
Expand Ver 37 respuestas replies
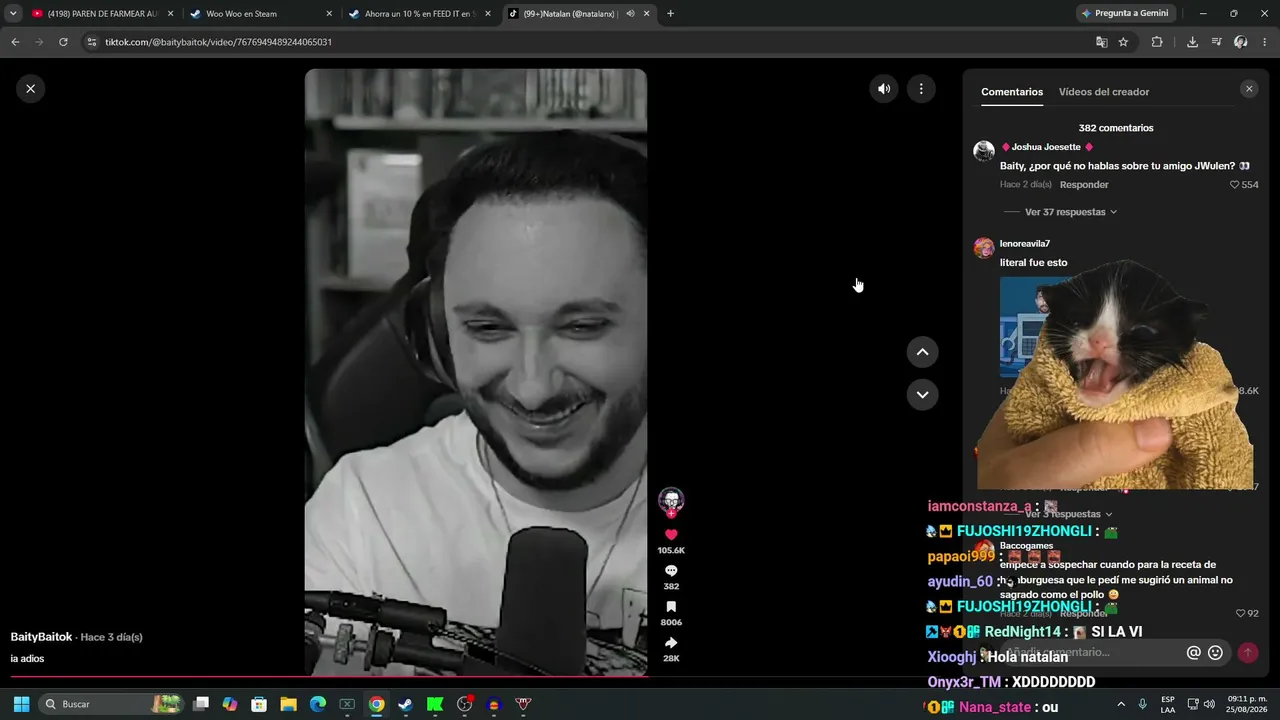pyautogui.click(x=1071, y=212)
